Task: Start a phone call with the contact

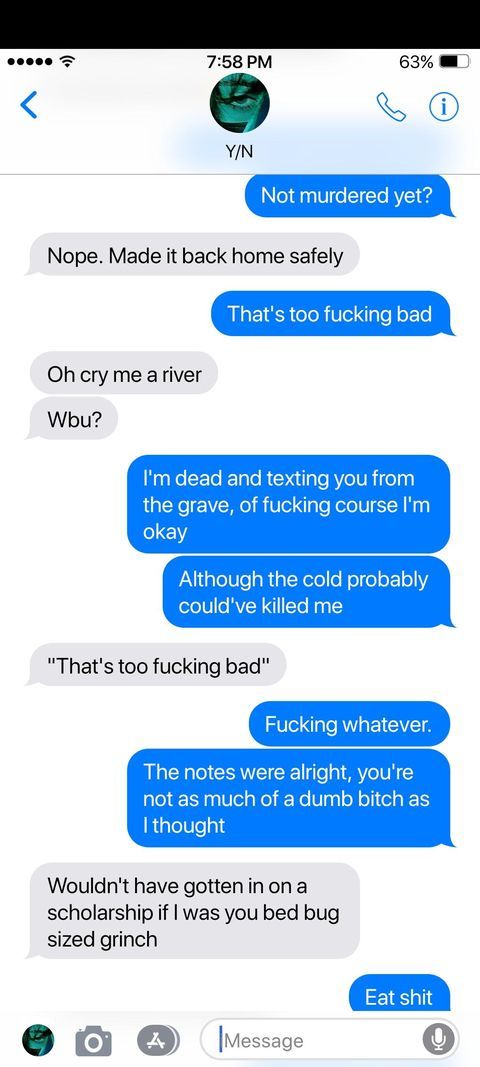Action: (391, 106)
